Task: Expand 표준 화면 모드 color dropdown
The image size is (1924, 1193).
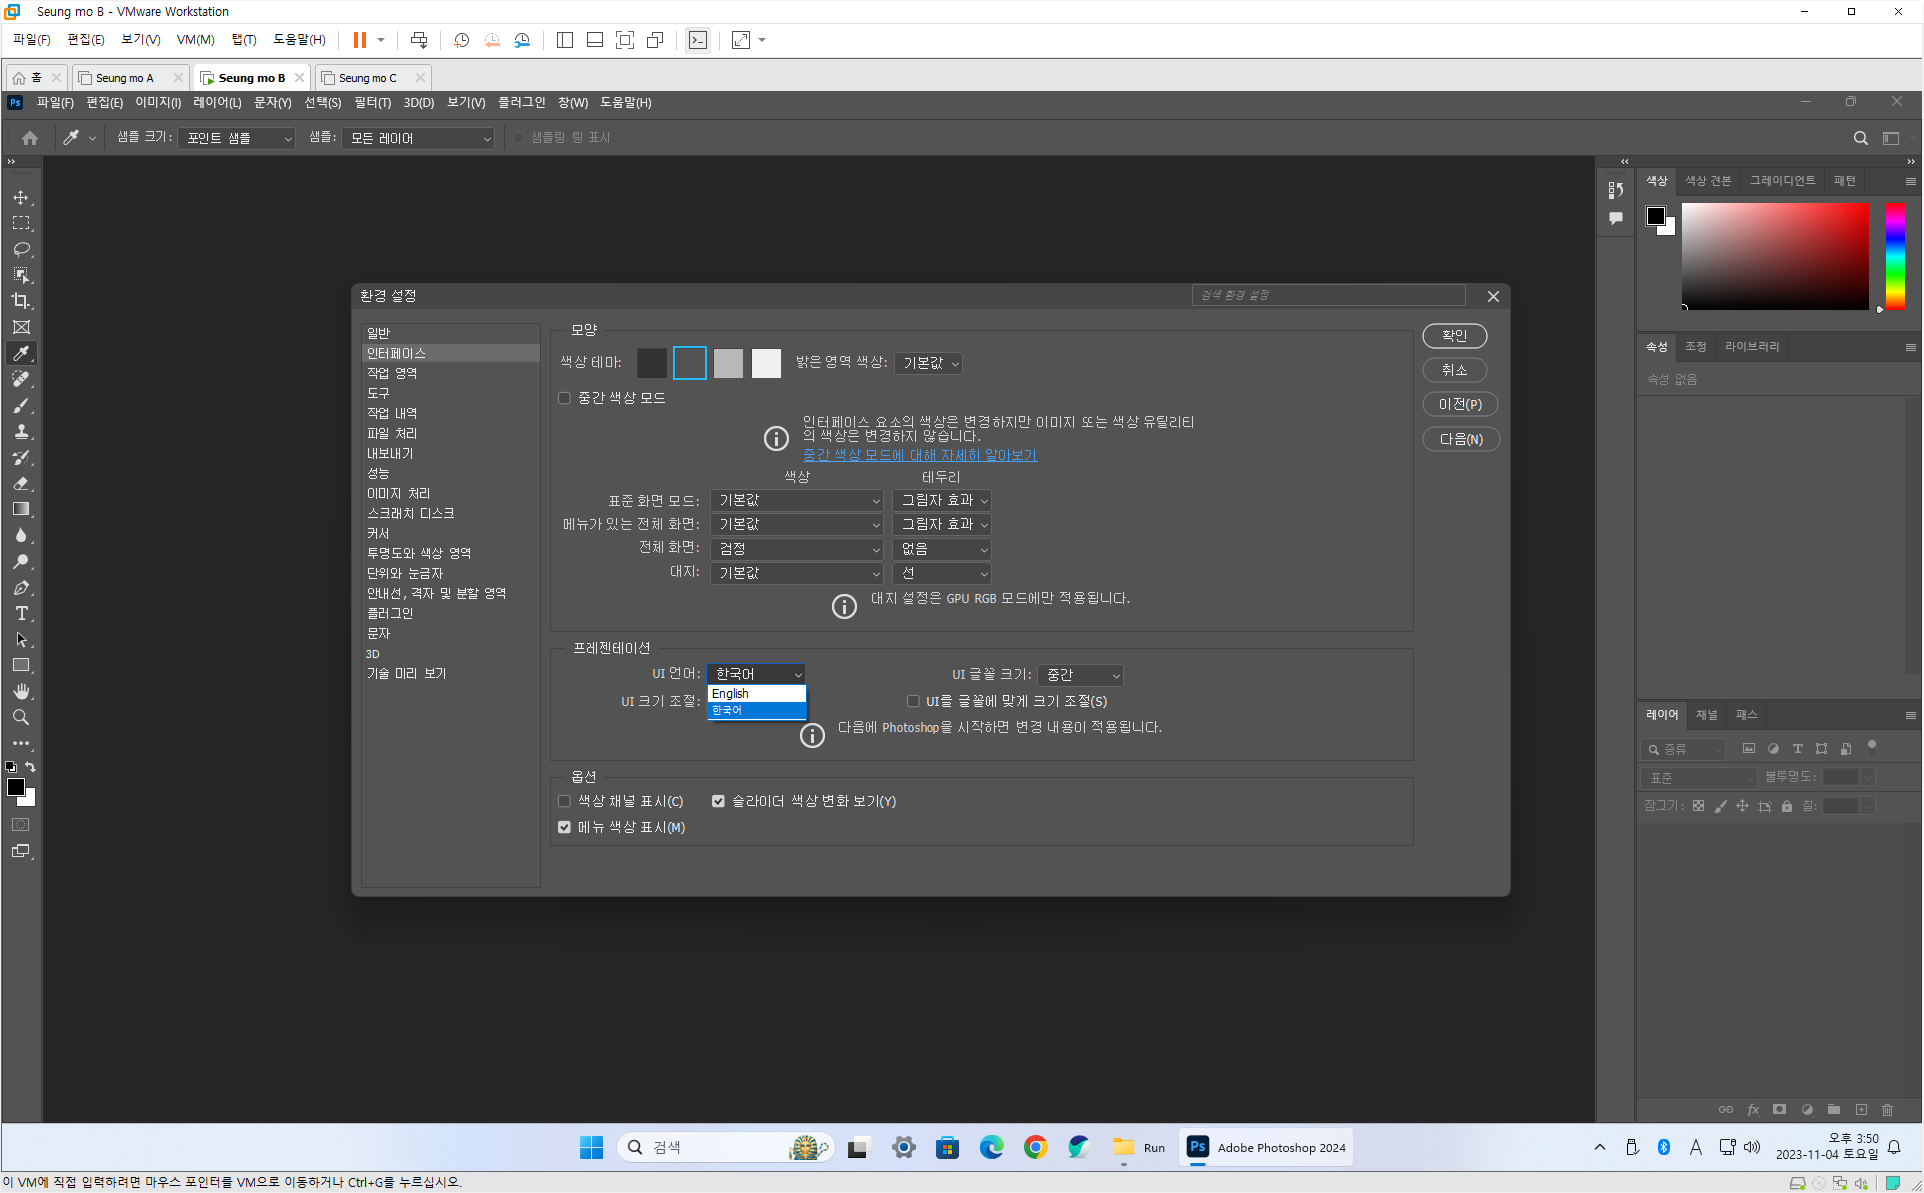Action: pos(797,500)
